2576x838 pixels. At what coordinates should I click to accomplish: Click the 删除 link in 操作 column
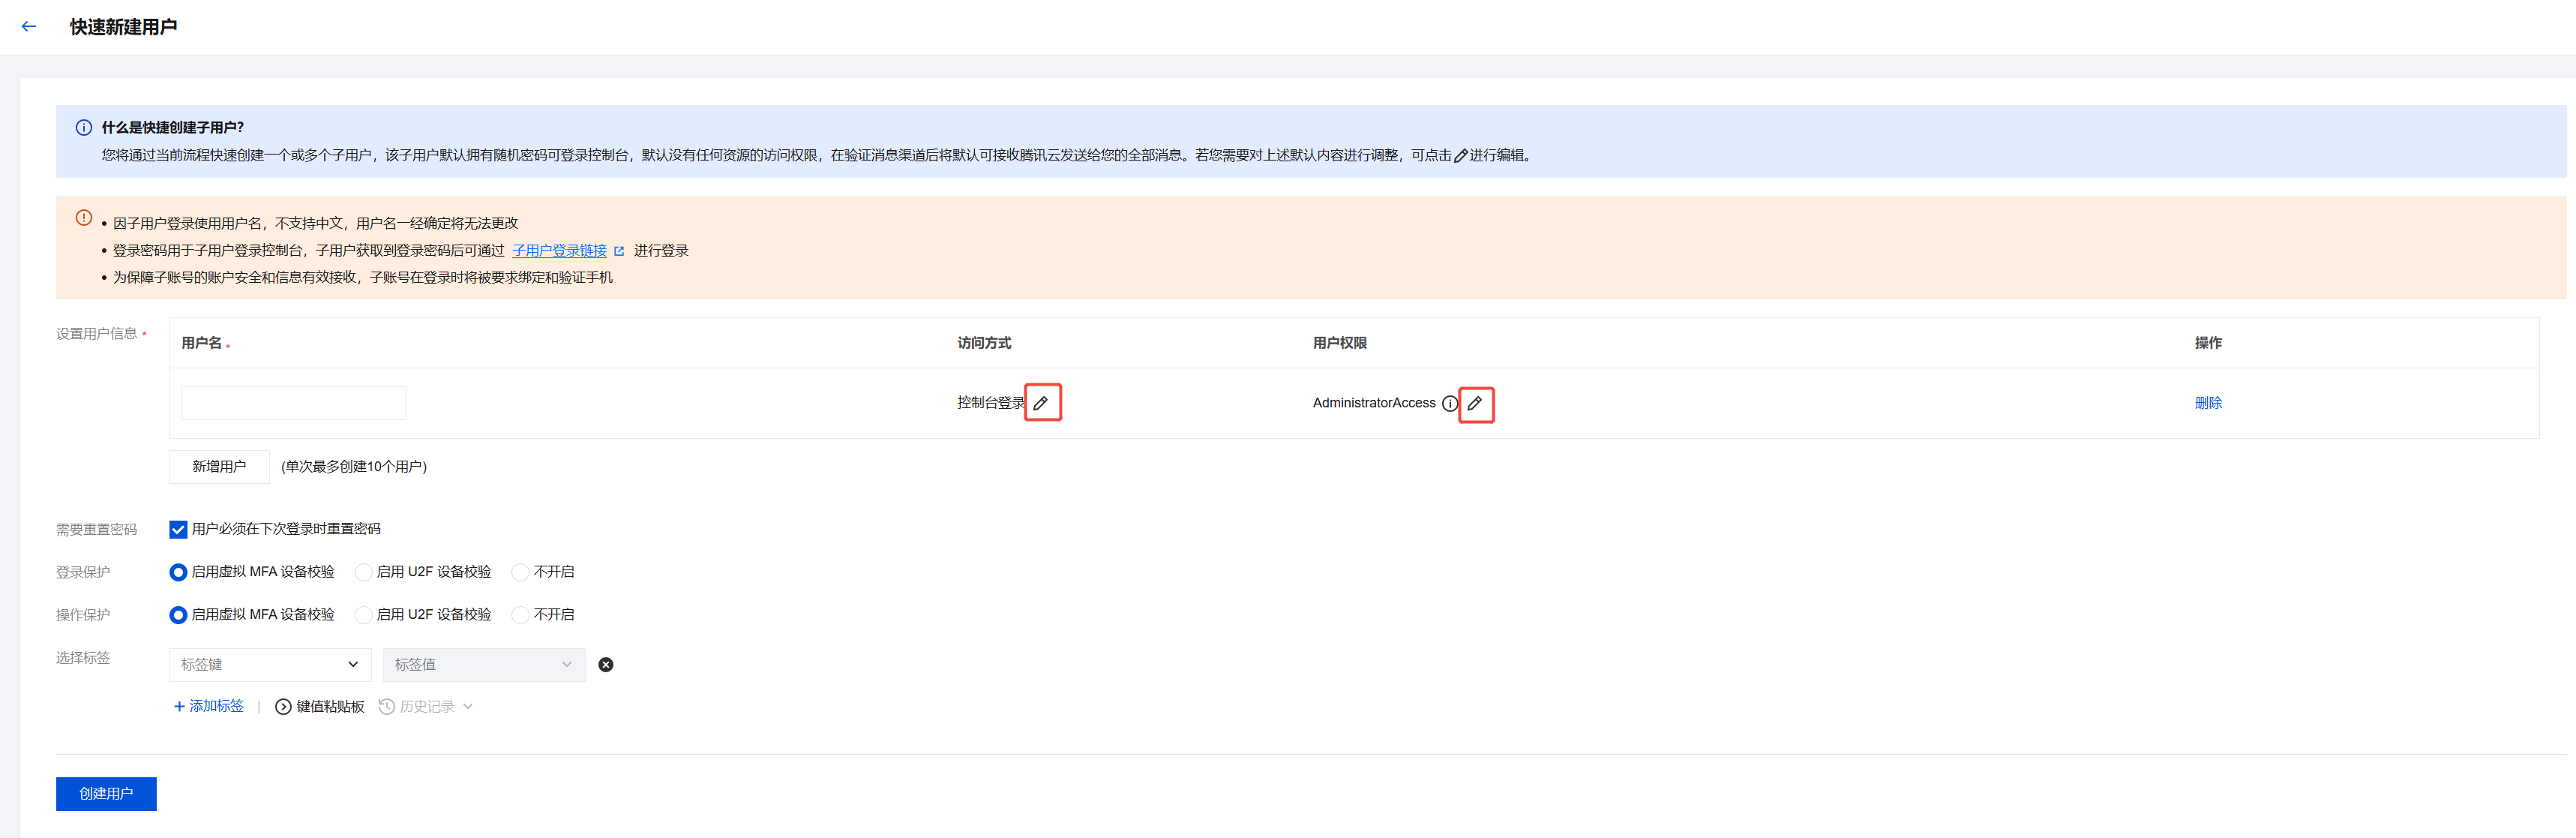(x=2208, y=403)
